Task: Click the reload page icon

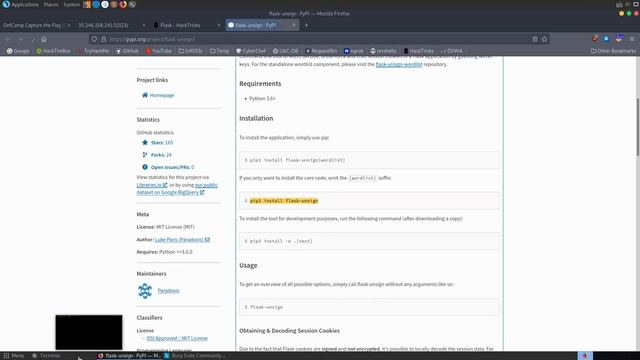Action: point(32,39)
